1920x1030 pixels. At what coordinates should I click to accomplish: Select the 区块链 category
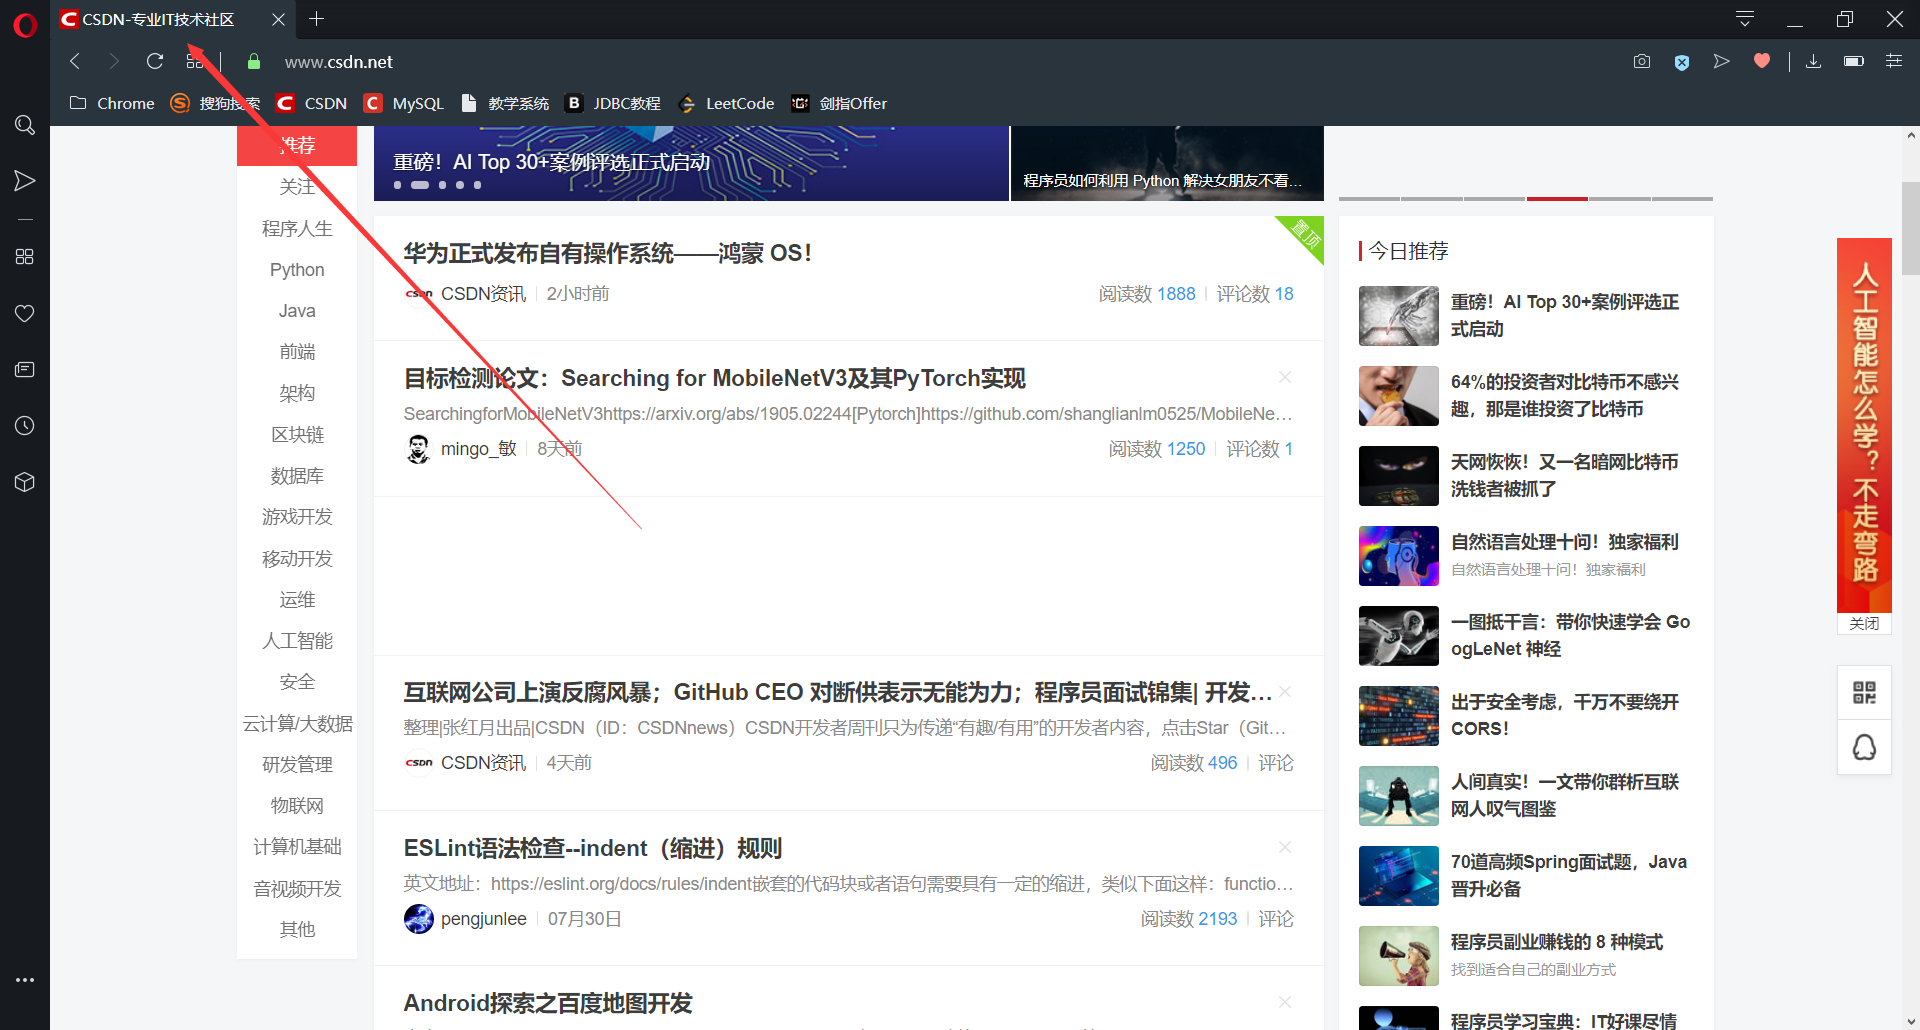point(297,435)
